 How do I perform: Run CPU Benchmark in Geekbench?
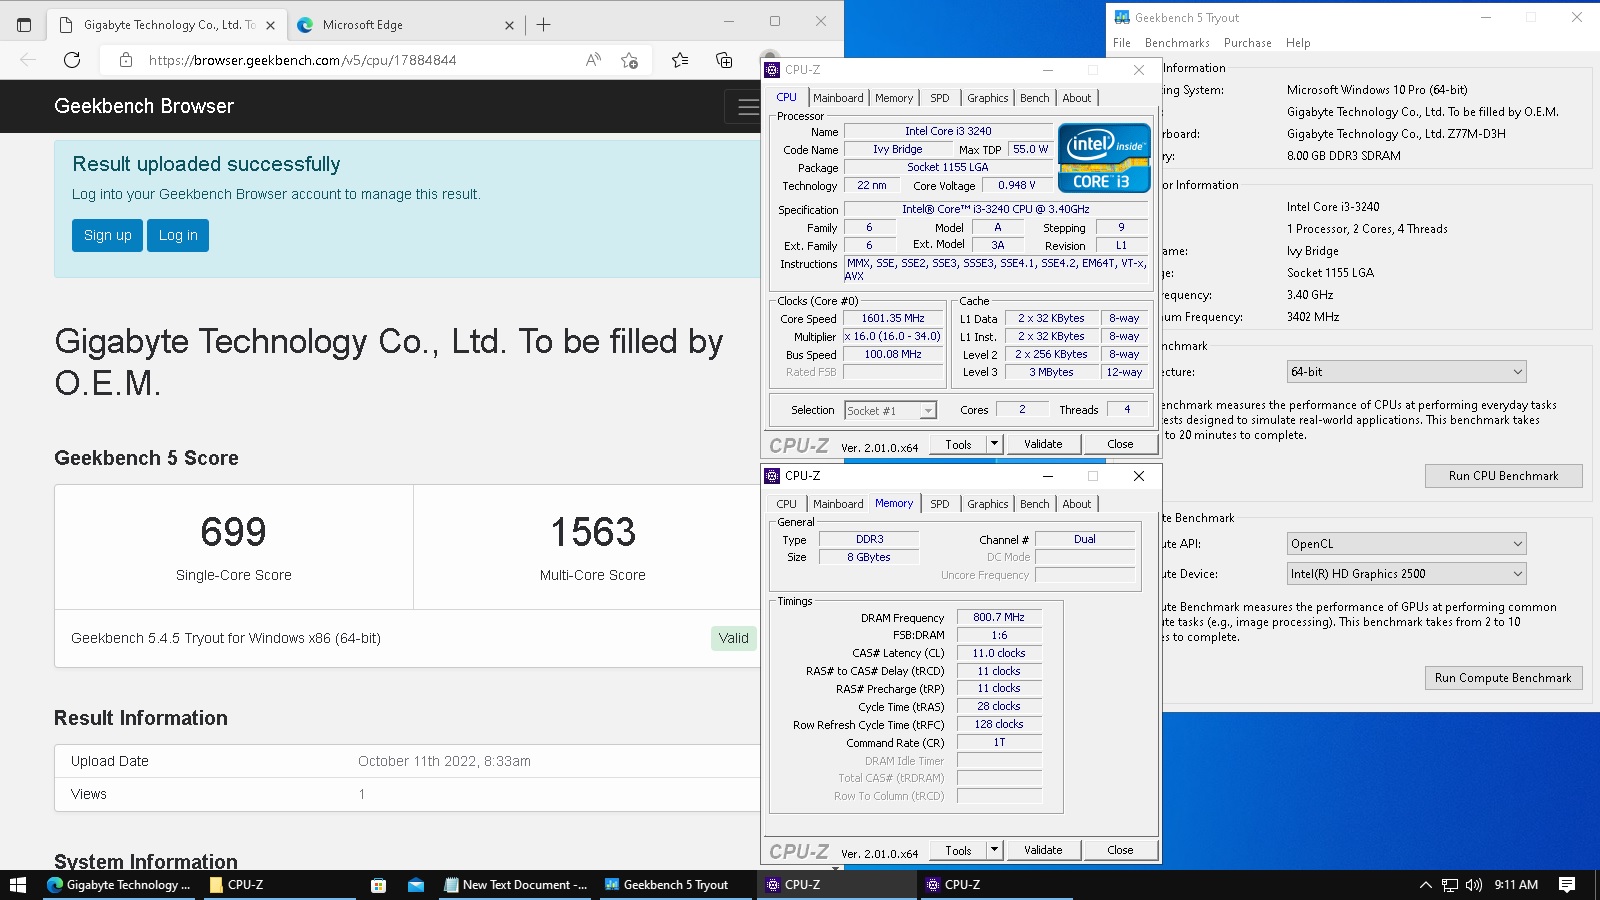[1503, 476]
